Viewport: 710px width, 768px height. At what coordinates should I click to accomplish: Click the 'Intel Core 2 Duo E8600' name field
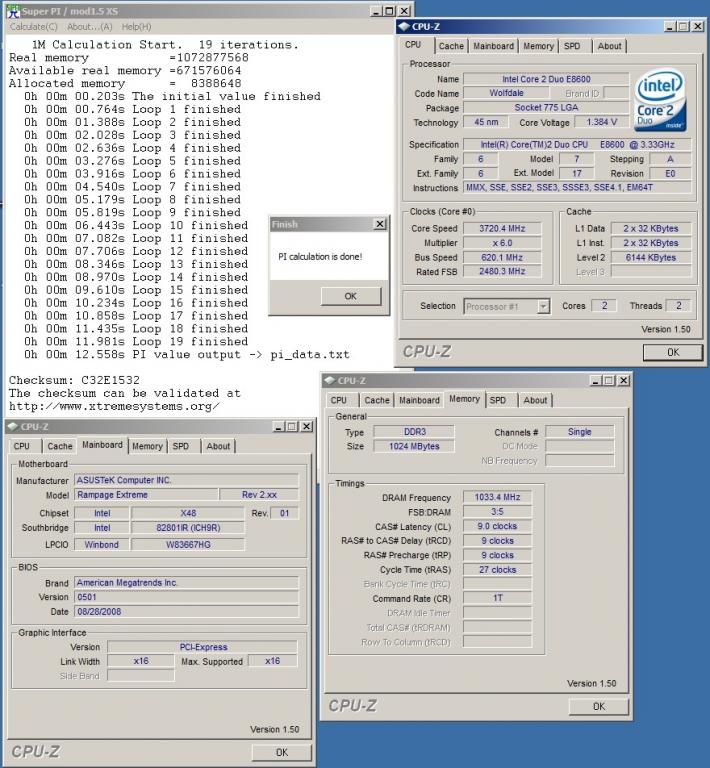[546, 79]
